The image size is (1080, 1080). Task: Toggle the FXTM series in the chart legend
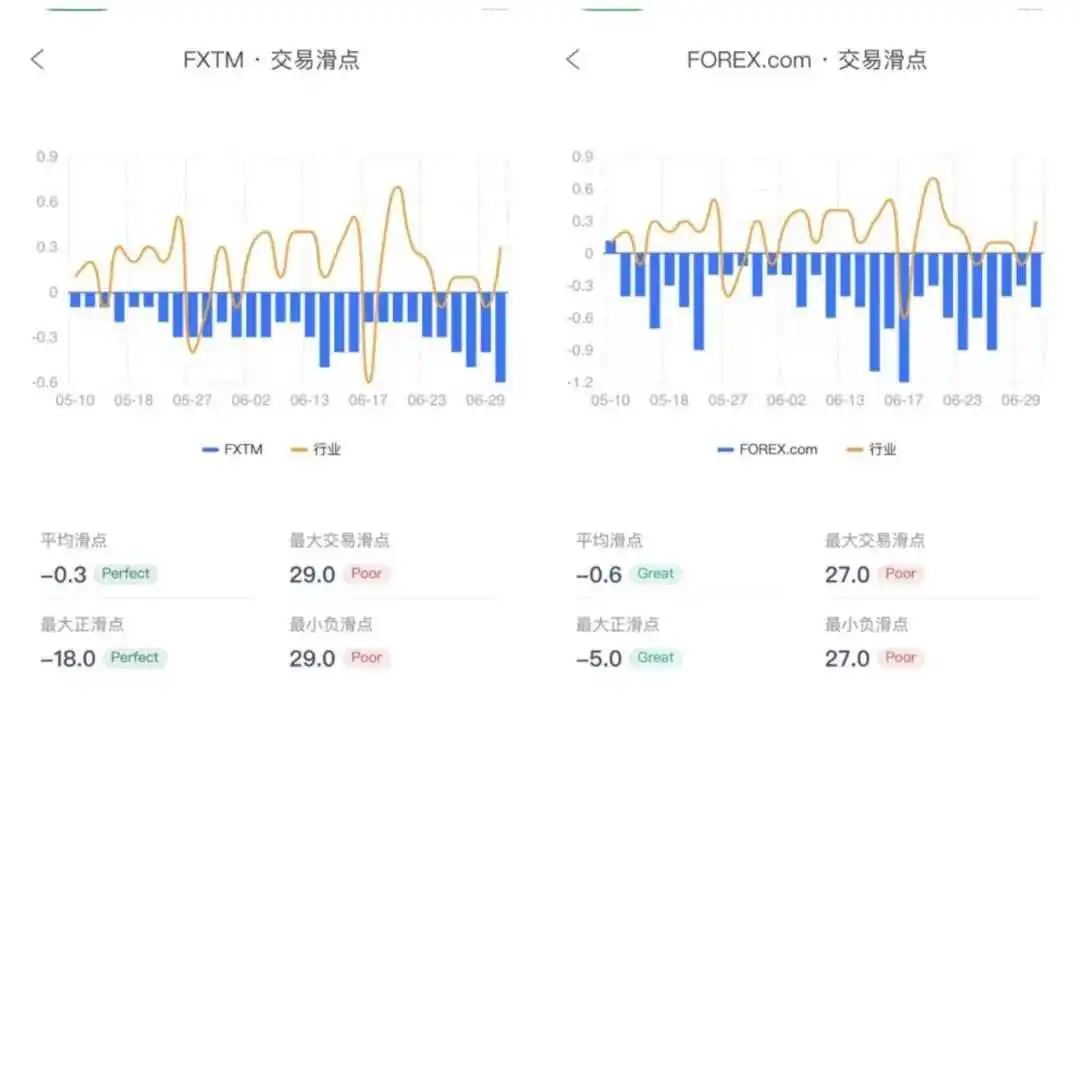click(x=233, y=450)
